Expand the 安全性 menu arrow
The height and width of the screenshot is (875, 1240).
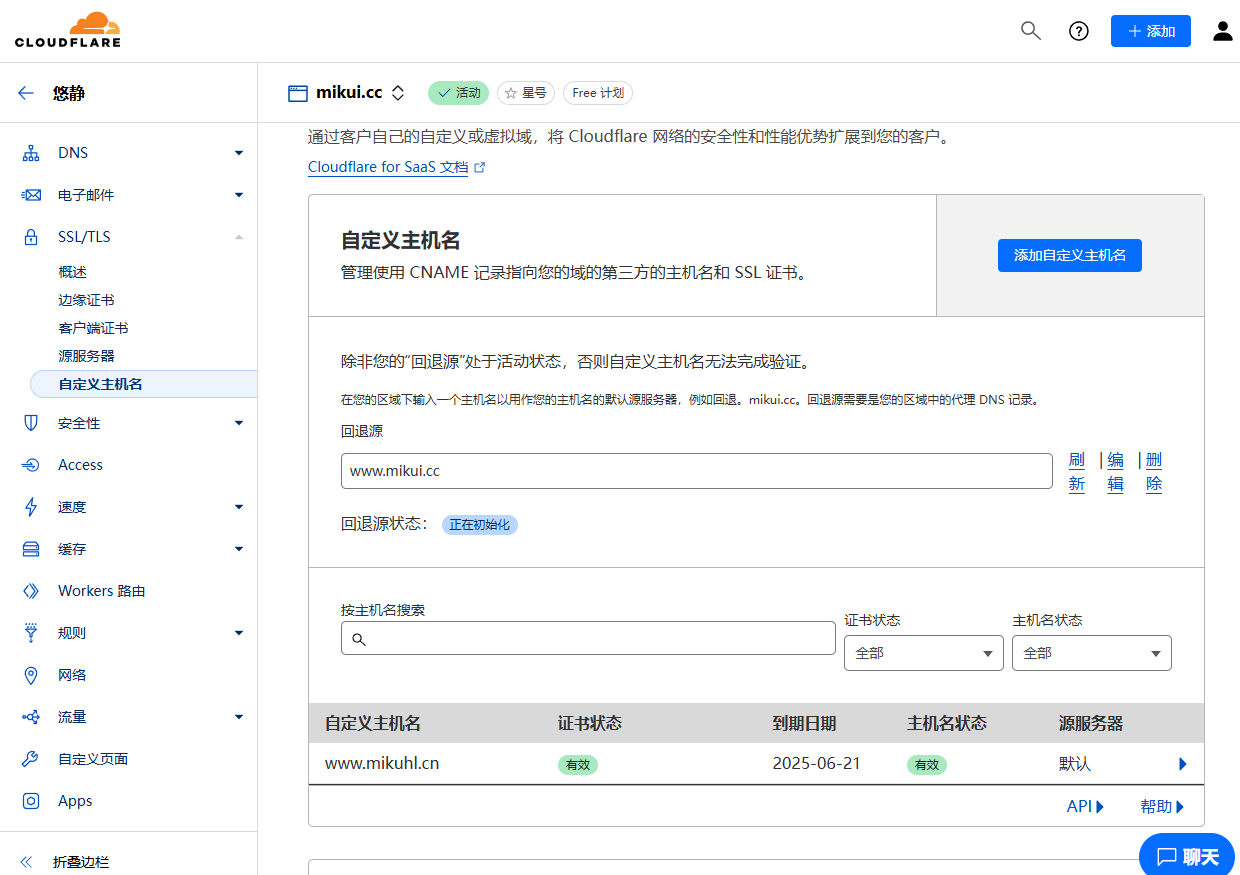[239, 423]
